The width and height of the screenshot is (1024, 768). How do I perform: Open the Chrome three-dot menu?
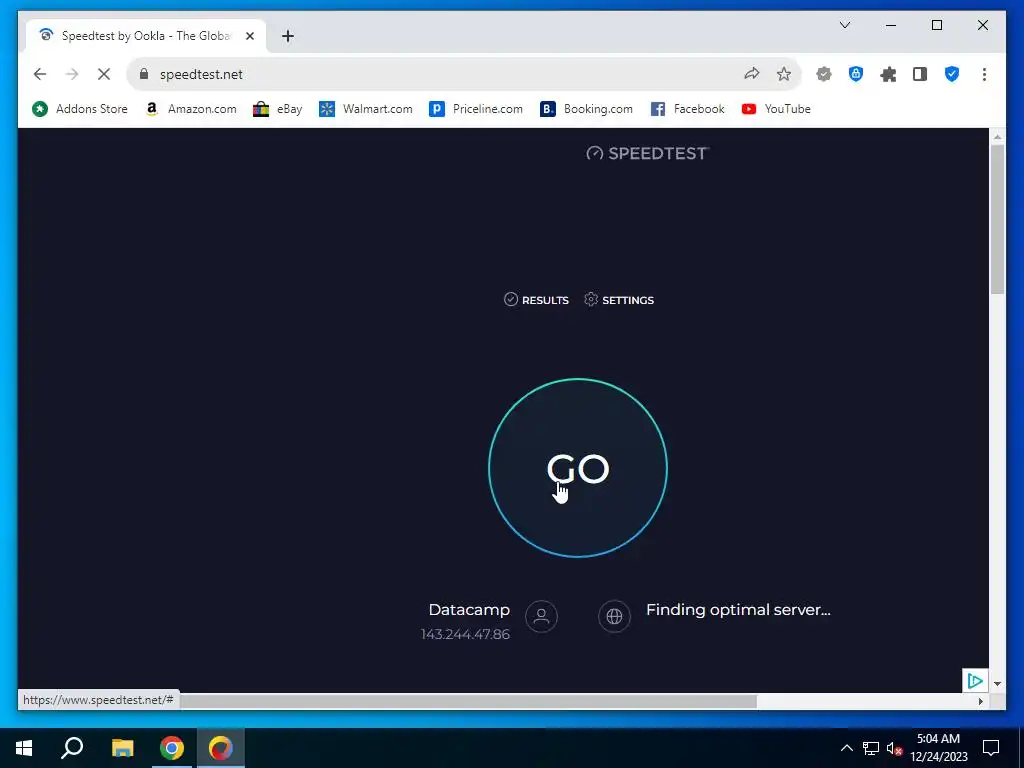tap(984, 74)
